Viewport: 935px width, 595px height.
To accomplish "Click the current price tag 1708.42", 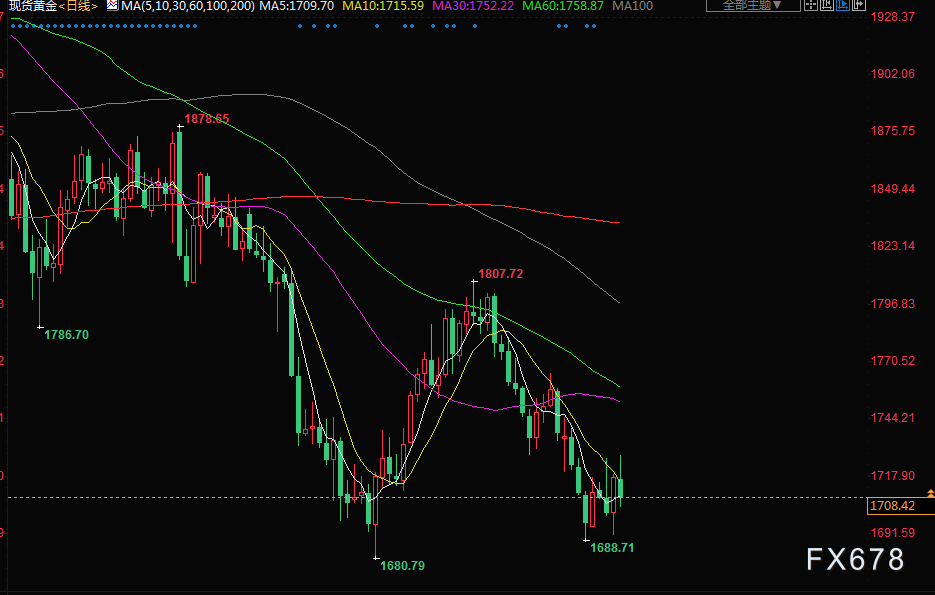I will (892, 507).
